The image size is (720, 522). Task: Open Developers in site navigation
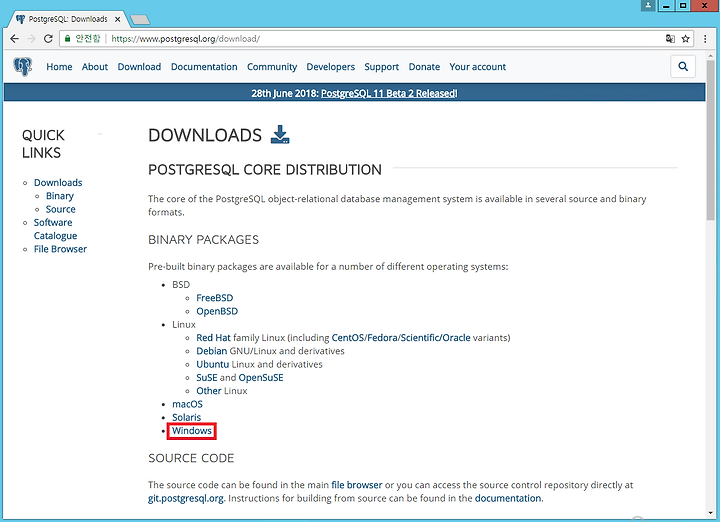coord(331,67)
